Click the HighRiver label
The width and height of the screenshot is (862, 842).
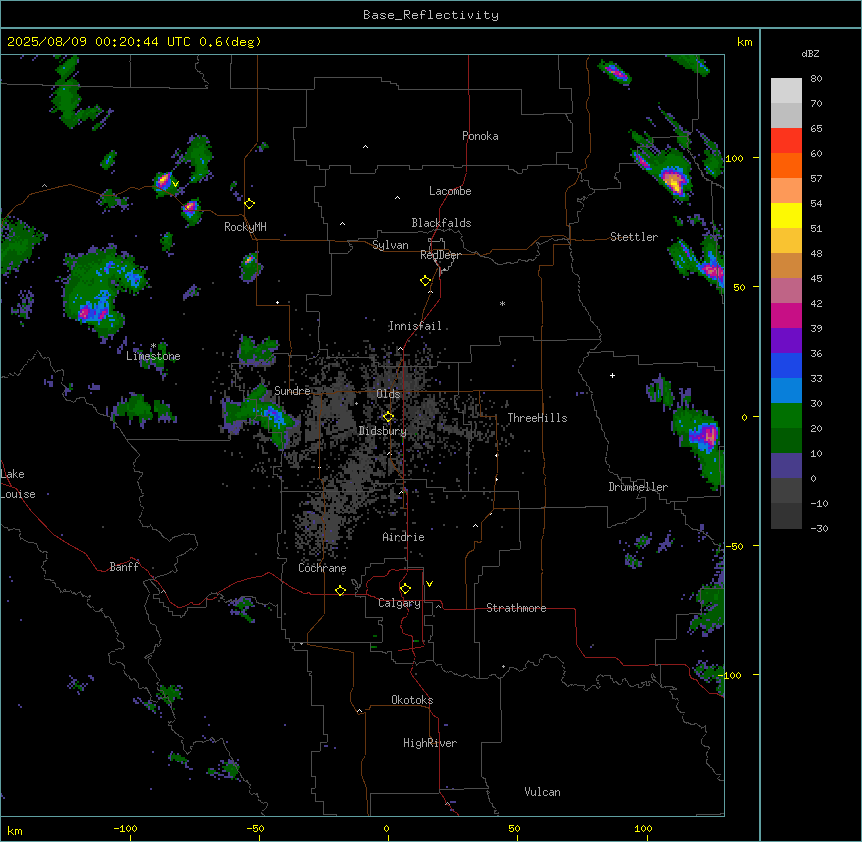[430, 743]
